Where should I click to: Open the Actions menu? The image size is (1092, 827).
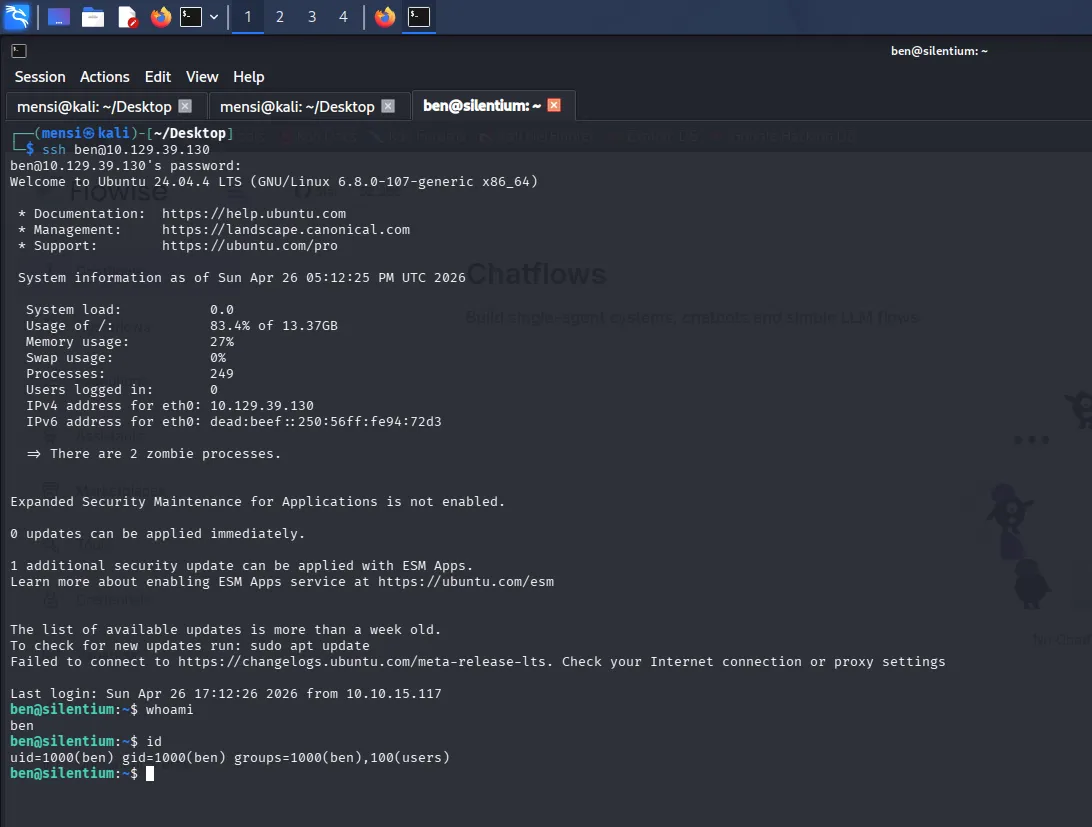(x=104, y=77)
